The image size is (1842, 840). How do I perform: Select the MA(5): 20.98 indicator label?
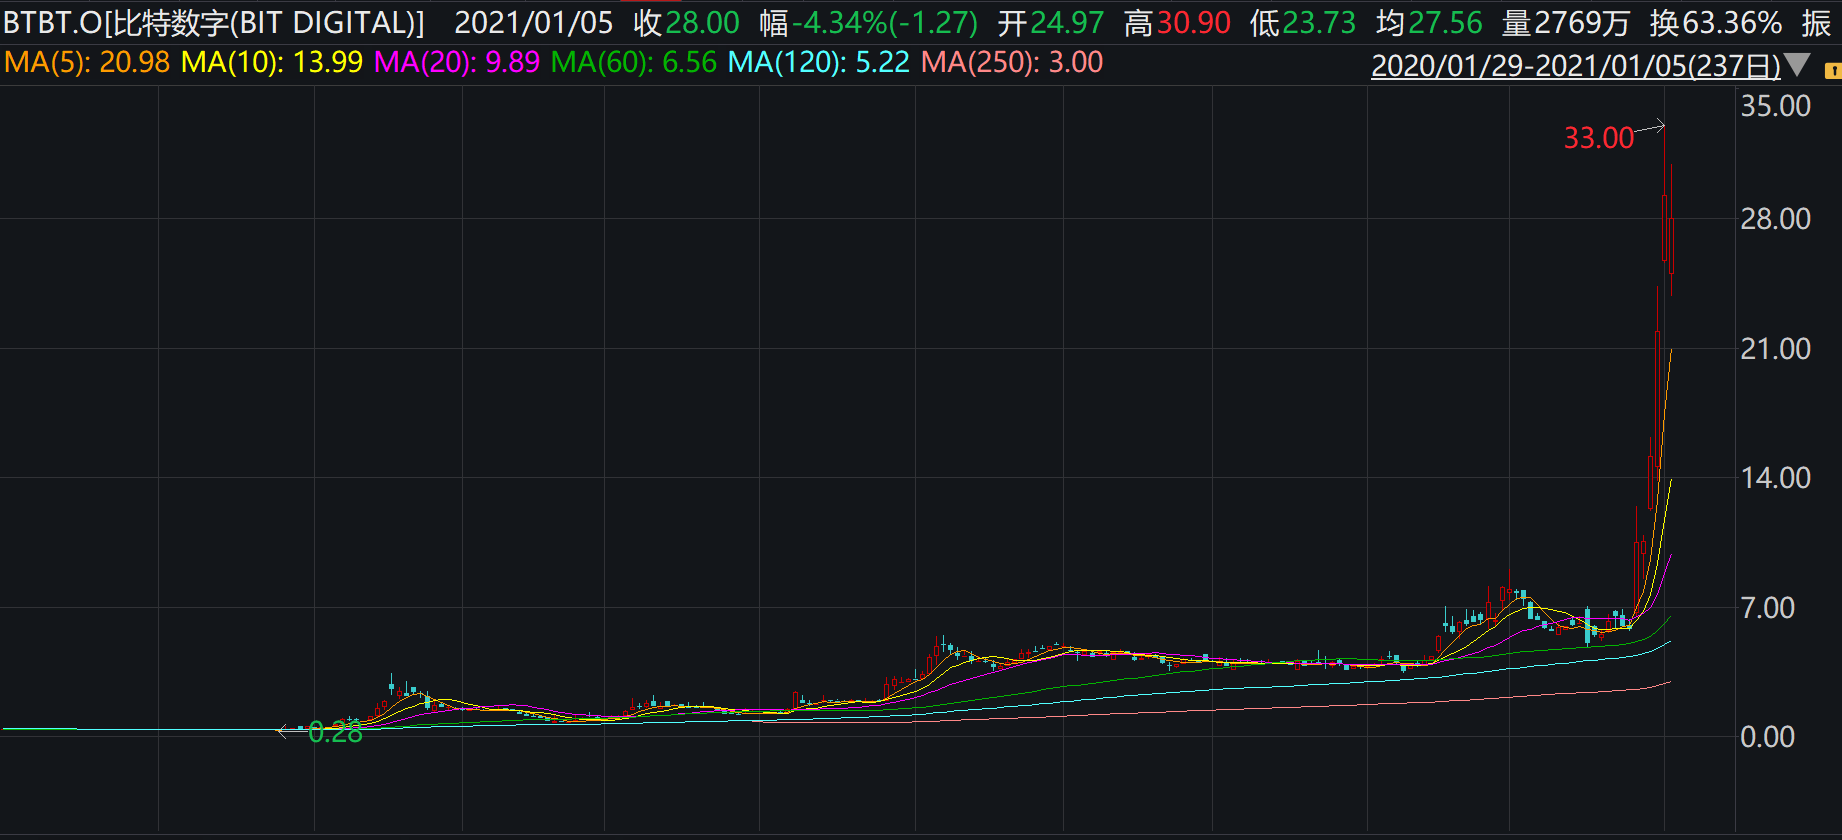click(87, 62)
